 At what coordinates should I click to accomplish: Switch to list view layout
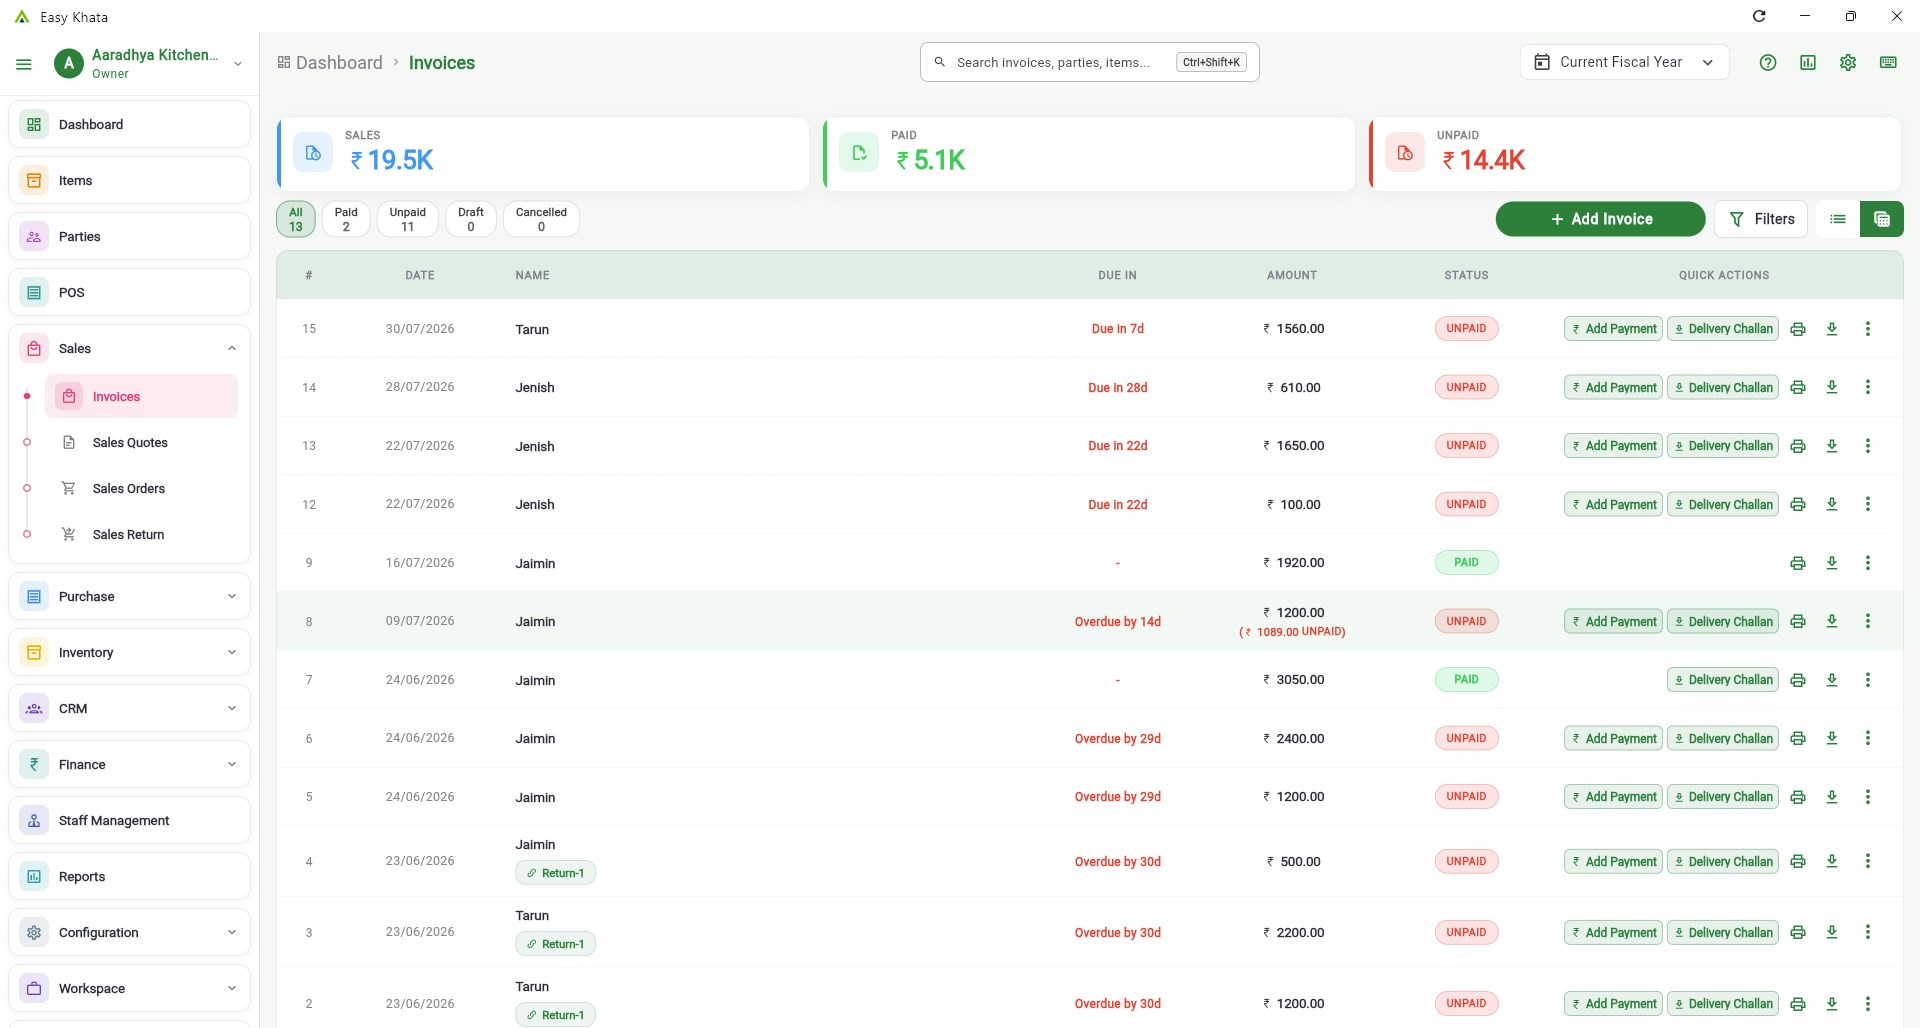pyautogui.click(x=1838, y=219)
